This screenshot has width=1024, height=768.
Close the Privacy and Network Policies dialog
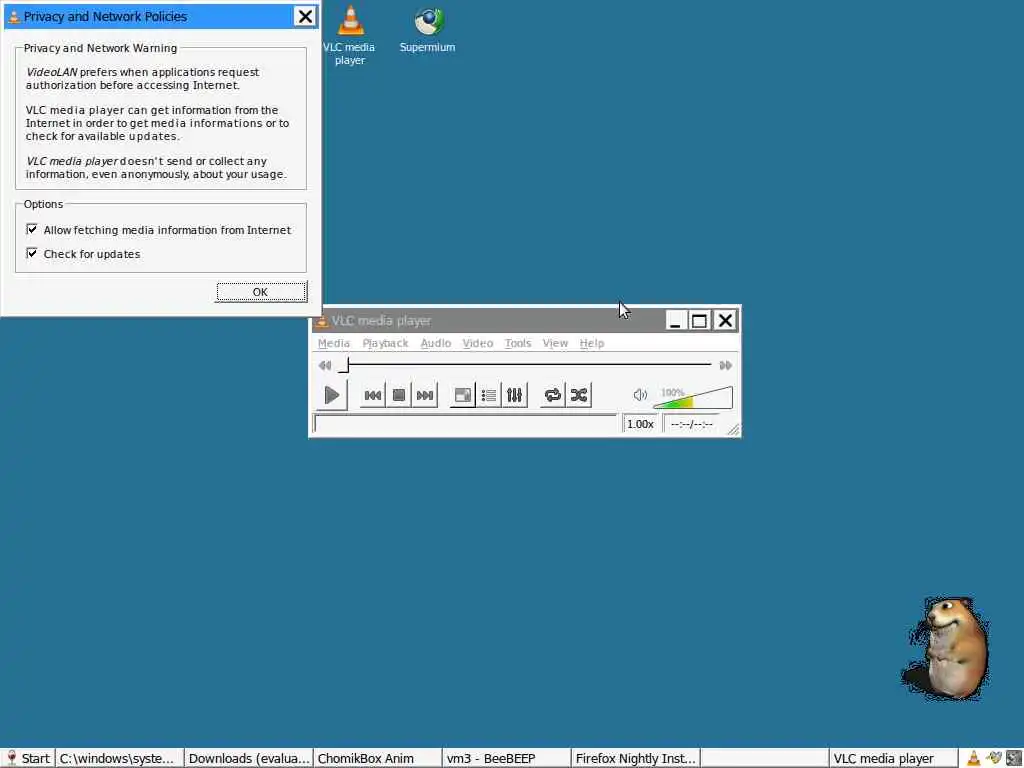click(x=305, y=16)
